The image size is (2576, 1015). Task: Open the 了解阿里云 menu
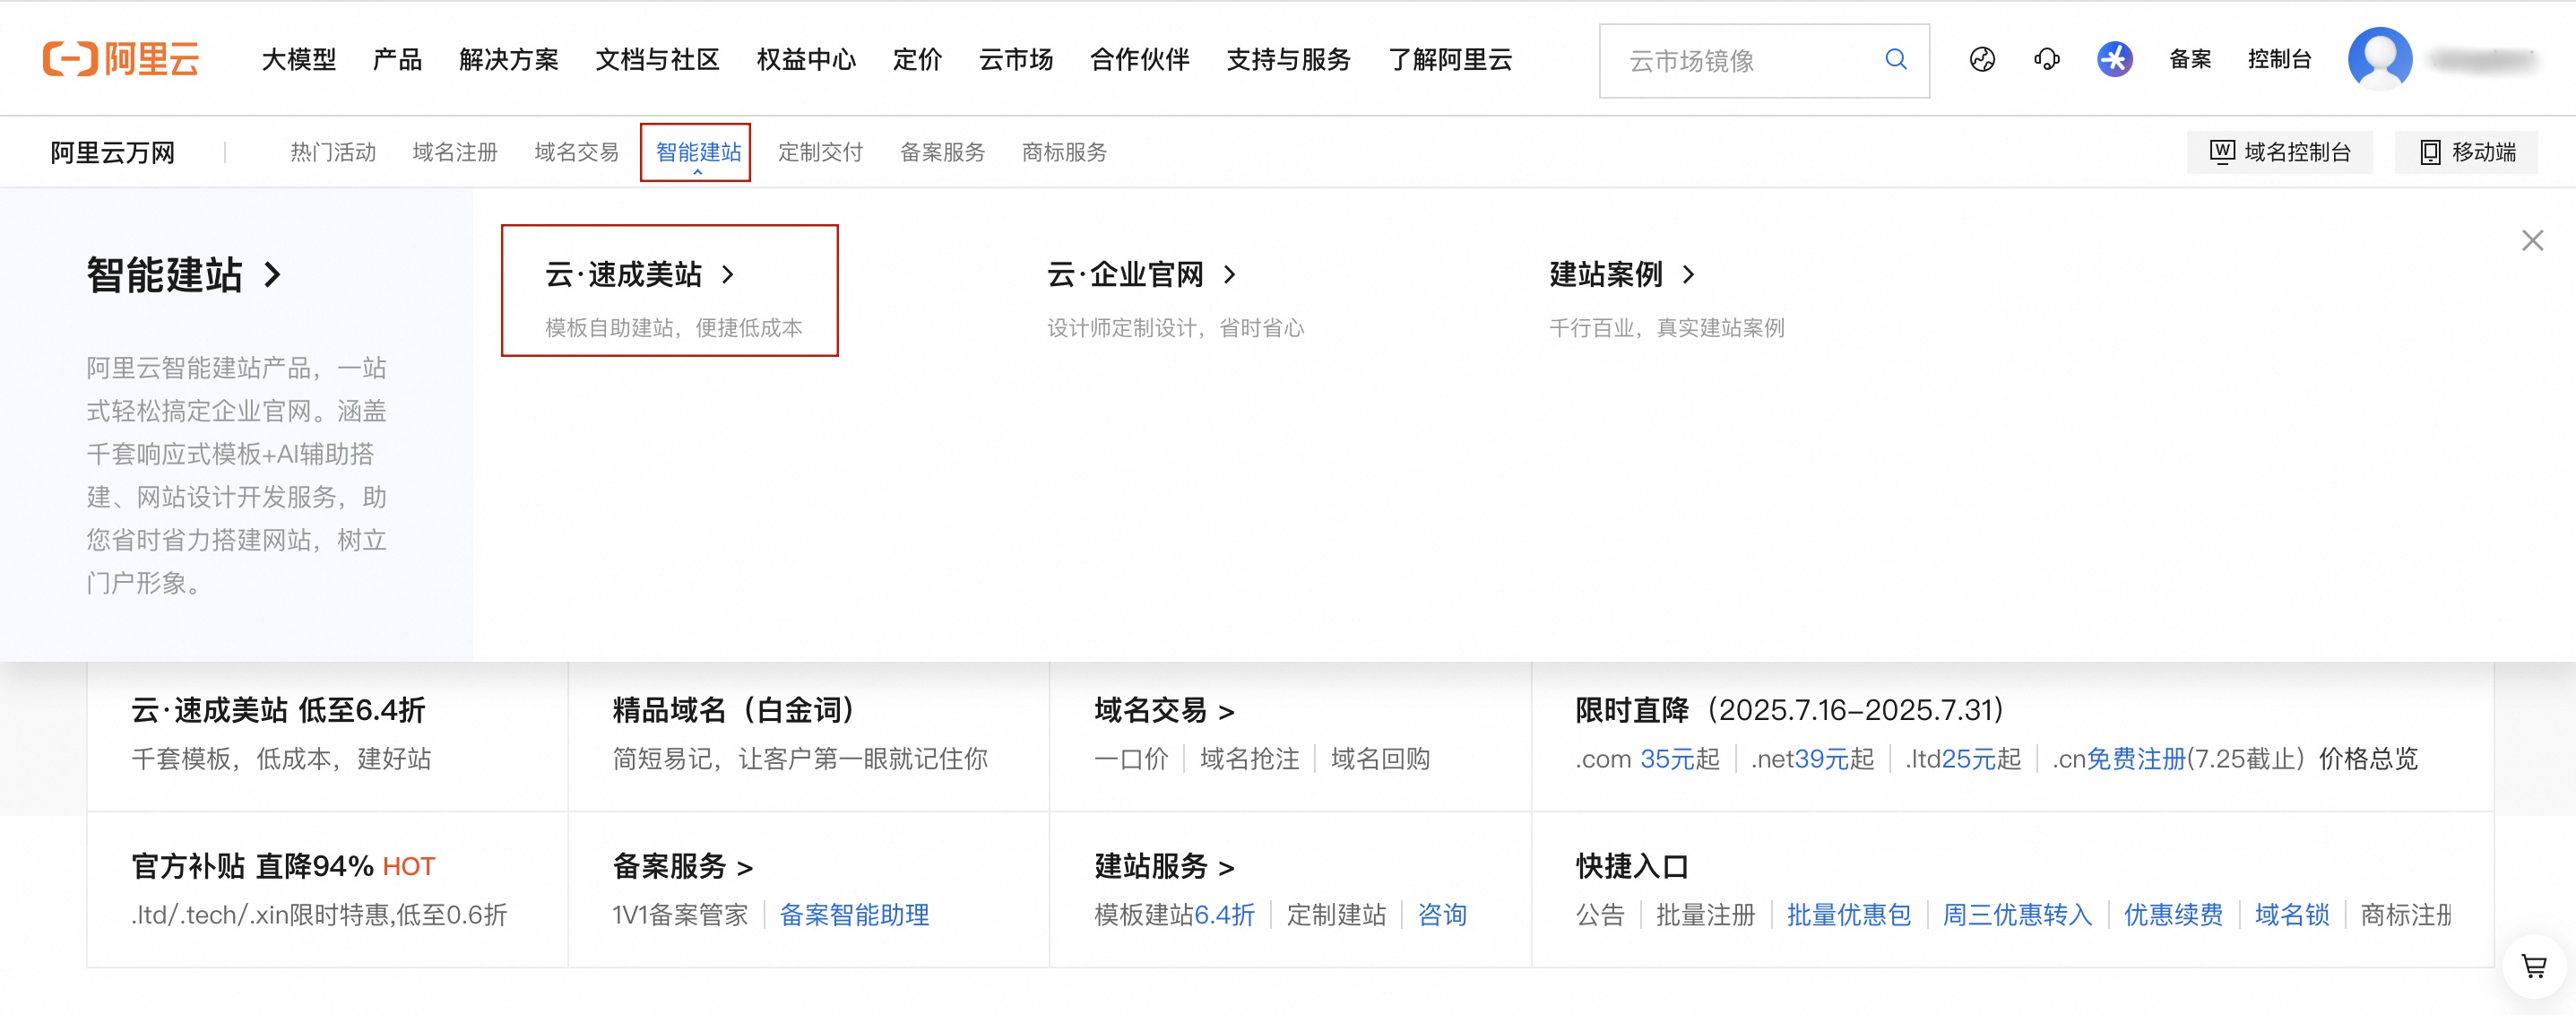click(1450, 60)
